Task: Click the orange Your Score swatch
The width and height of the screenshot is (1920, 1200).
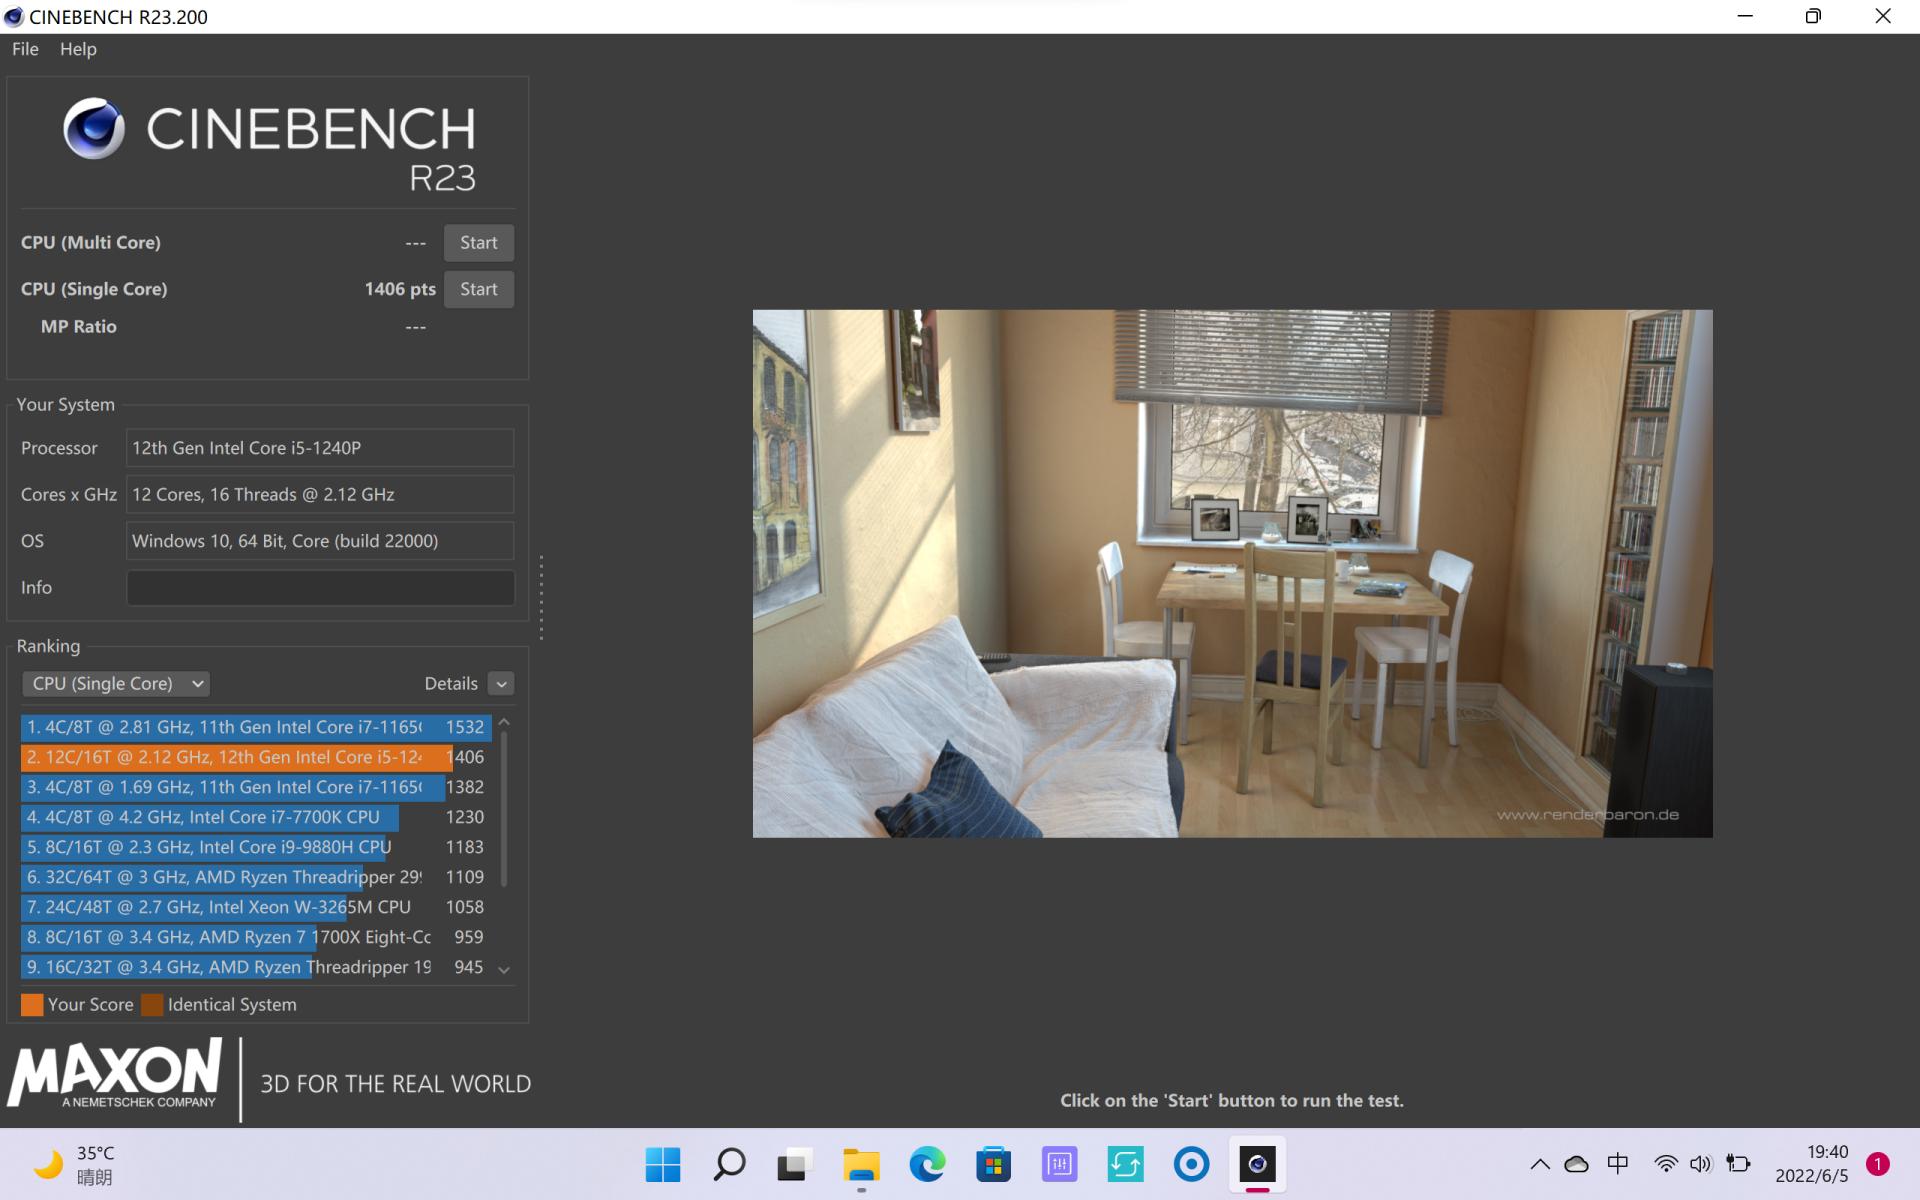Action: 32,1005
